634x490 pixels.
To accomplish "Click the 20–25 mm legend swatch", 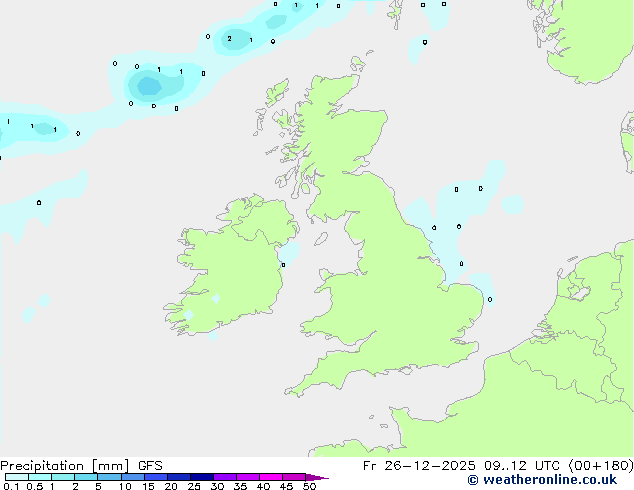I will (x=179, y=477).
